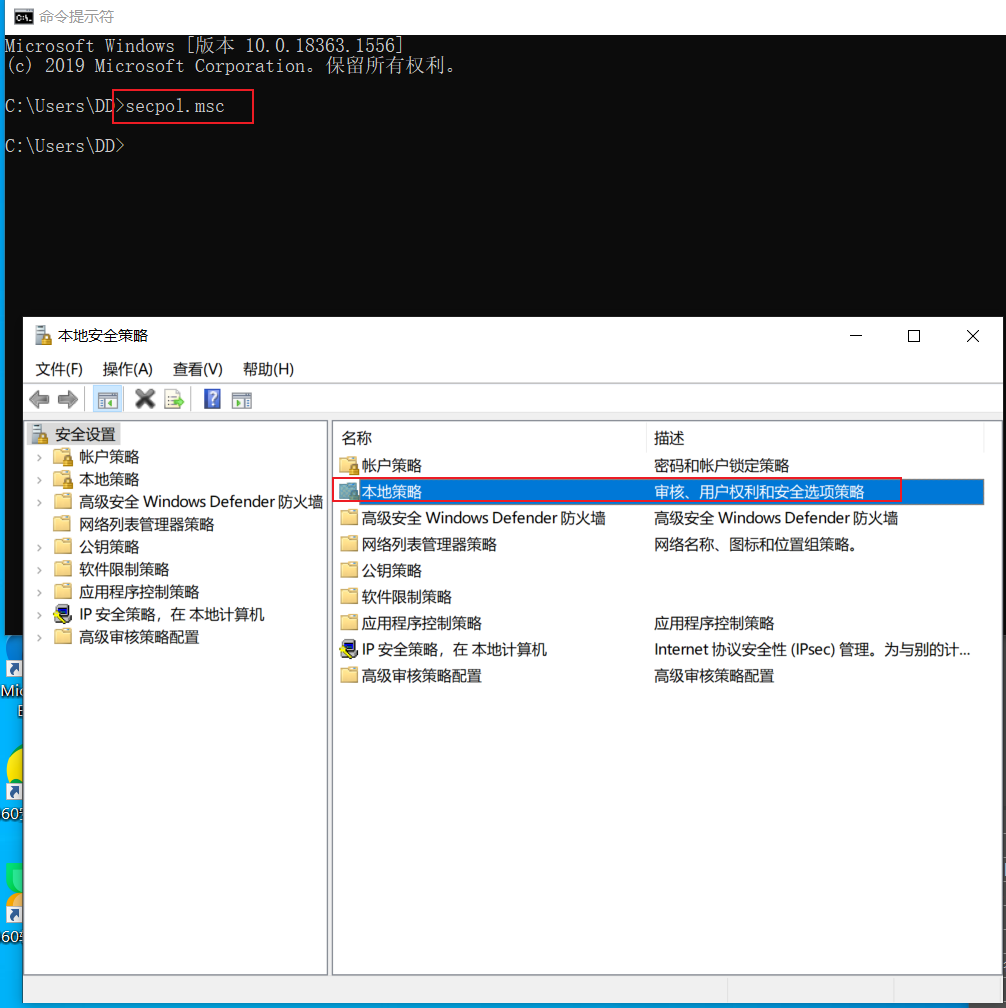Click the 软件限制策略 folder icon in list

(x=349, y=597)
